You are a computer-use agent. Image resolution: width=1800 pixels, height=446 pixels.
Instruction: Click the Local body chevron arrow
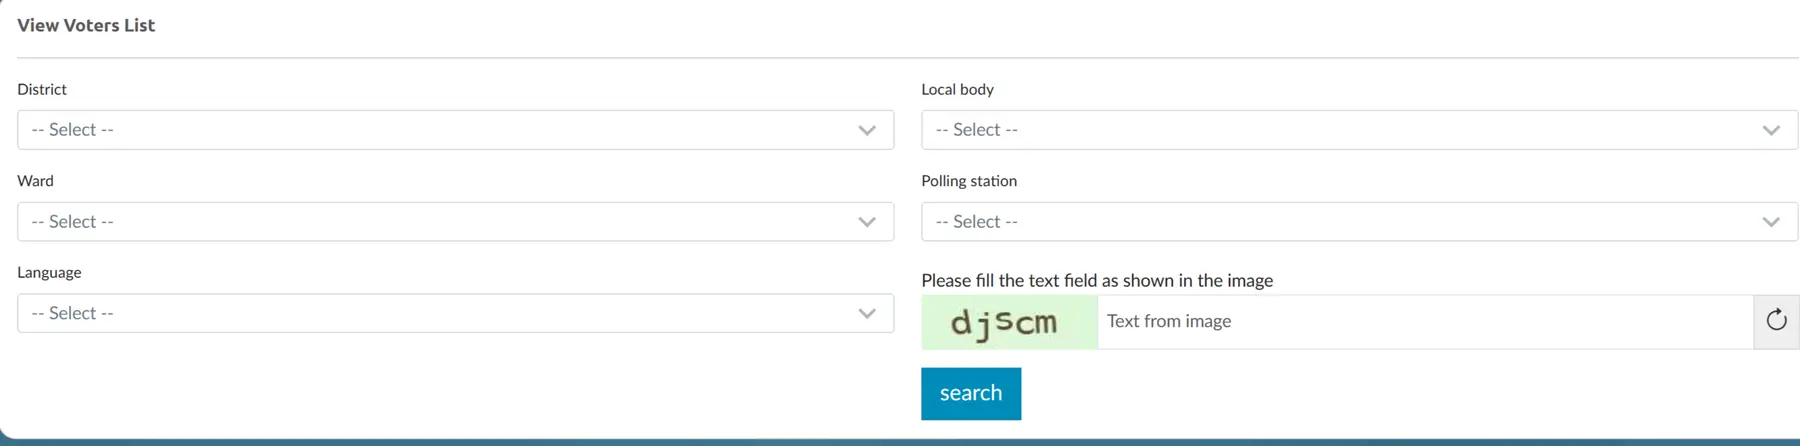pyautogui.click(x=1771, y=130)
